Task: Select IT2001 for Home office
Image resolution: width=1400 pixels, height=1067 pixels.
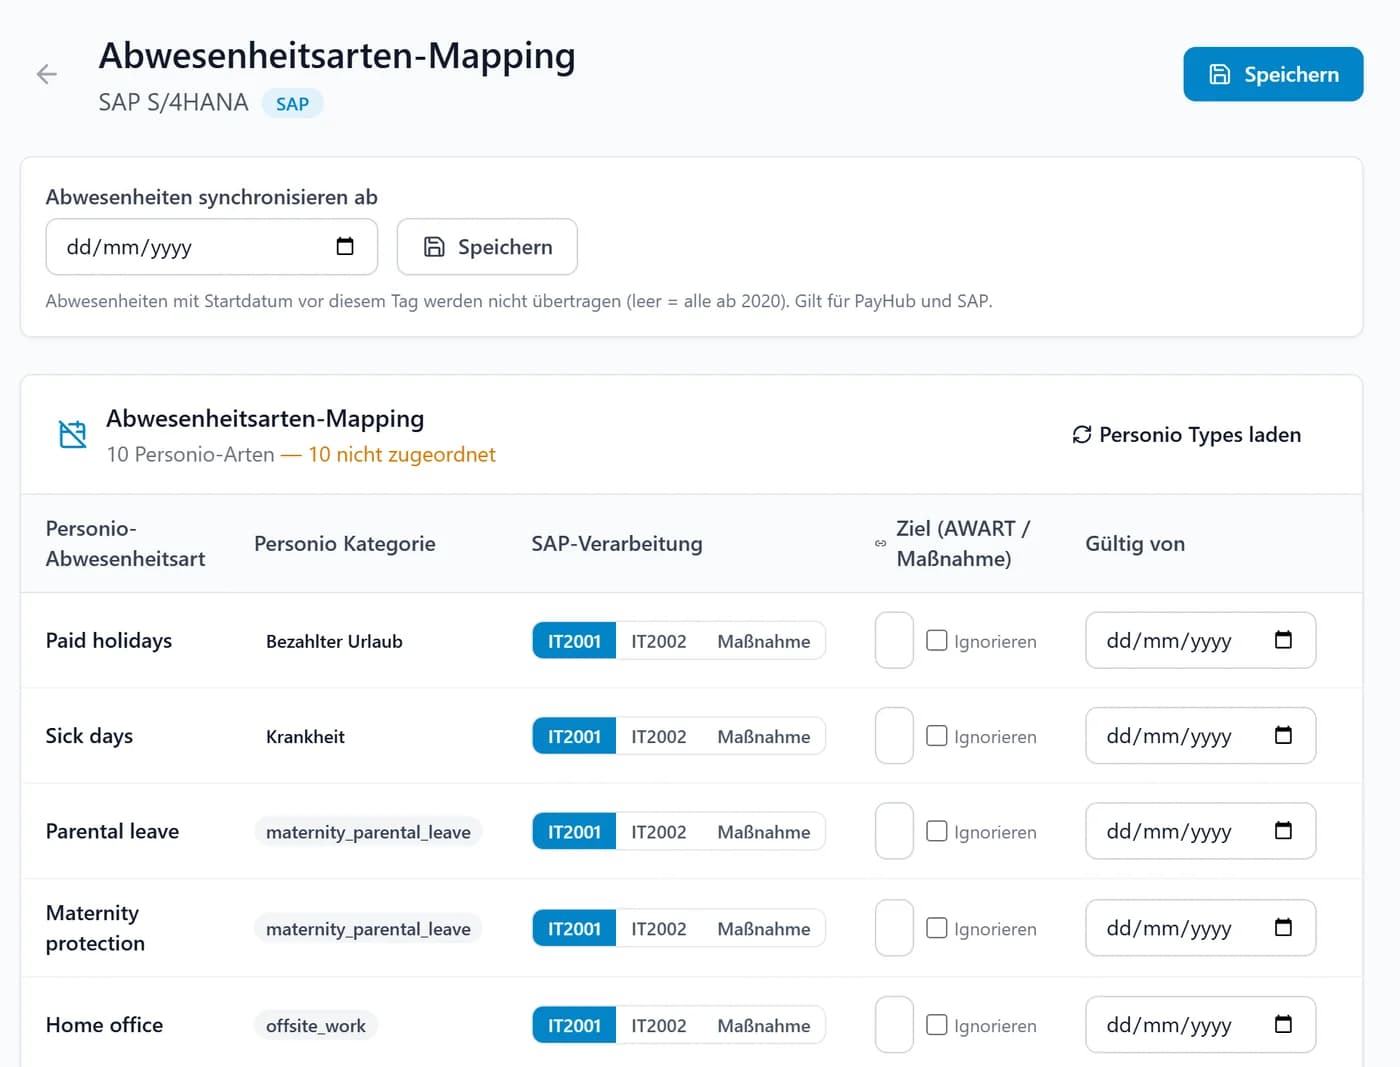Action: (x=574, y=1025)
